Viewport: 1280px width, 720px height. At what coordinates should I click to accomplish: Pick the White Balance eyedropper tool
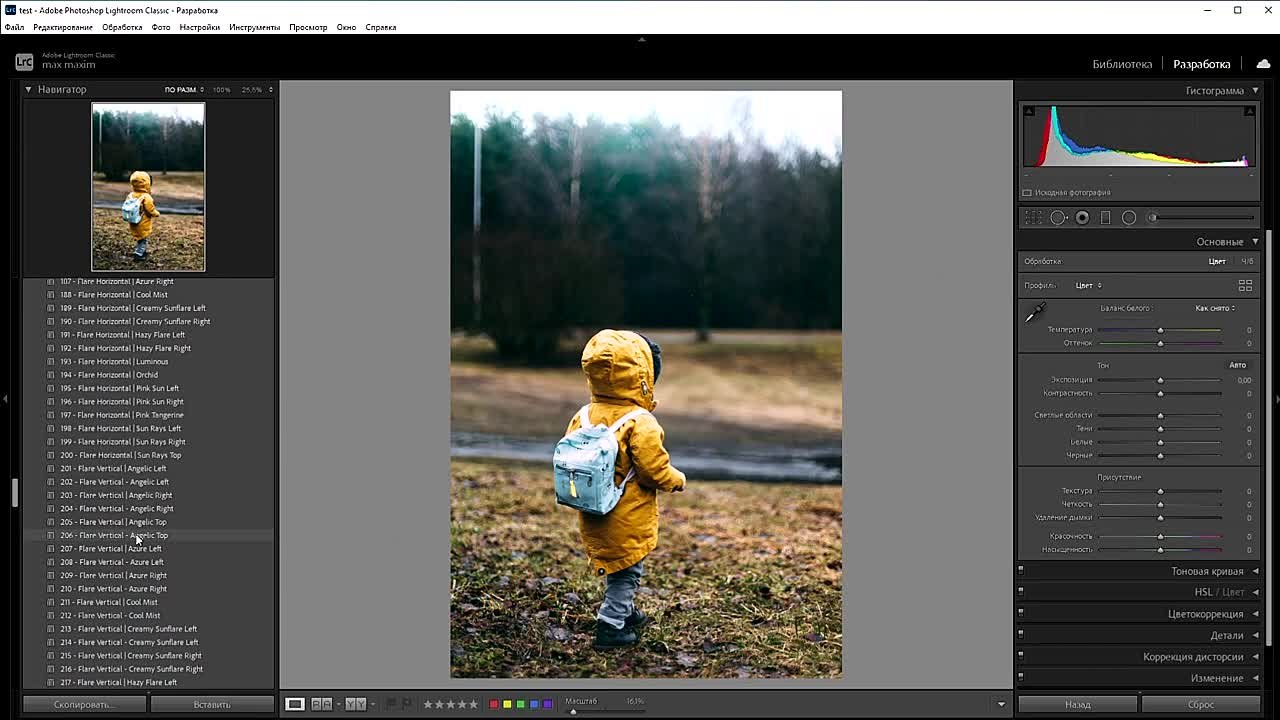[1035, 313]
